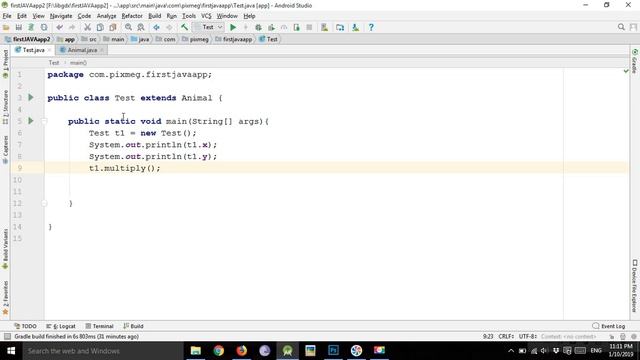Navigate back with the blue arrow icon
The width and height of the screenshot is (640, 360).
click(x=156, y=27)
